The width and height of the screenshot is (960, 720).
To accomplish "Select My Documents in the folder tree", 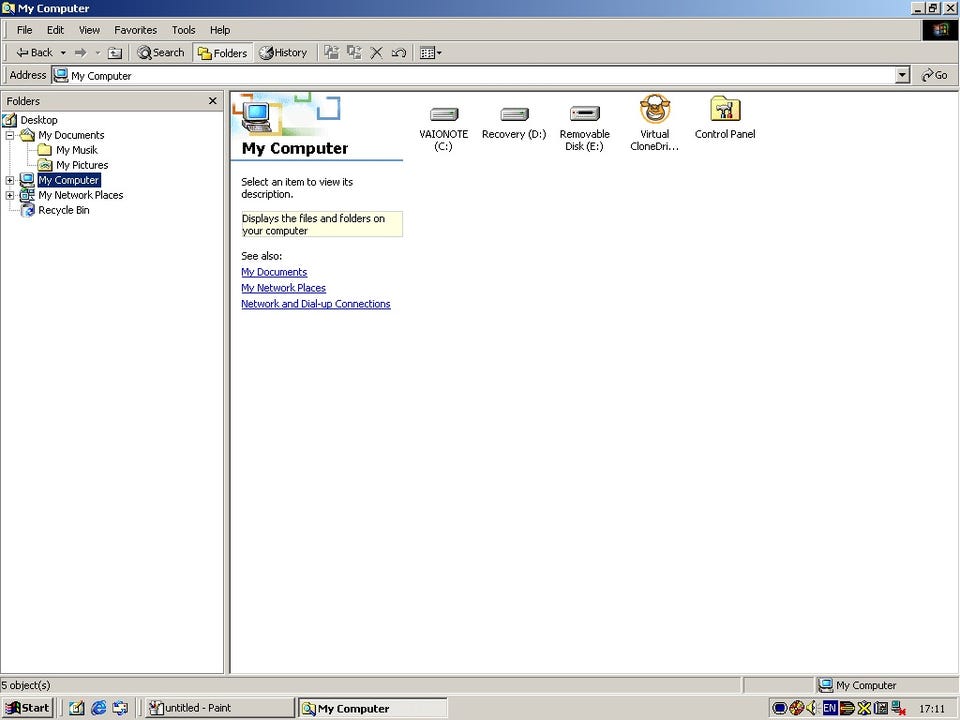I will pos(71,135).
